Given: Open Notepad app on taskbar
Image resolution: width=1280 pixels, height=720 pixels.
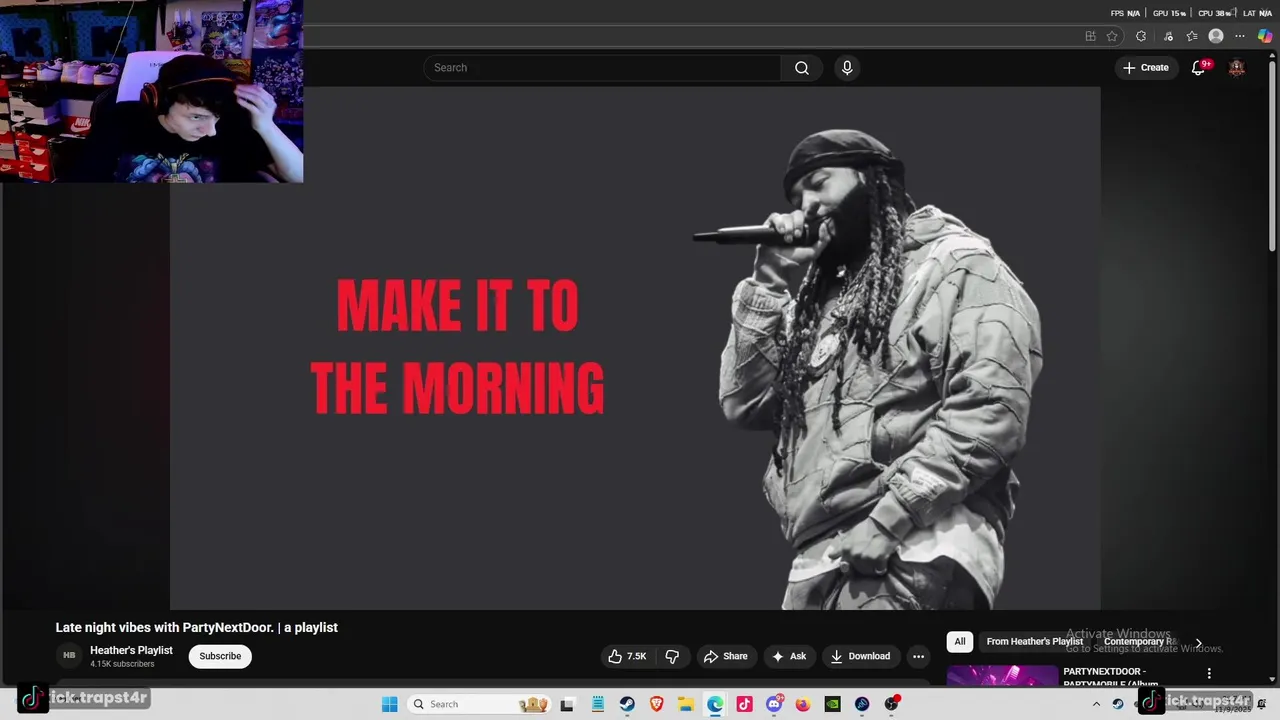Looking at the screenshot, I should 597,704.
